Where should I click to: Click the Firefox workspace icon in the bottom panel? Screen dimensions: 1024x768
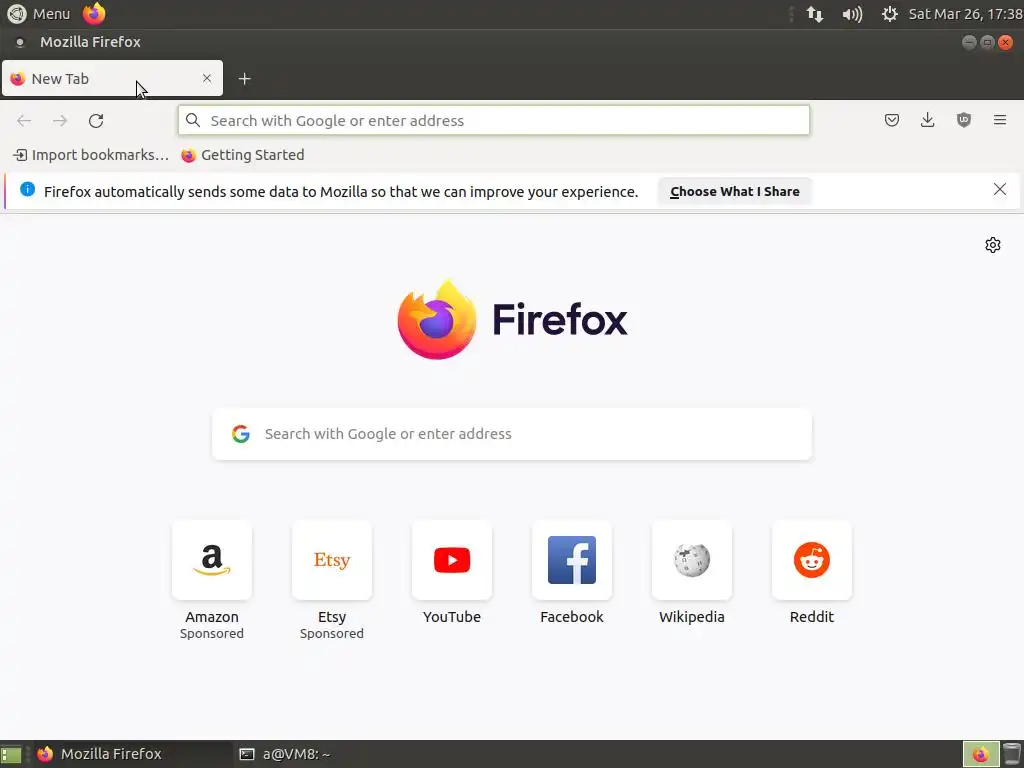pyautogui.click(x=980, y=754)
